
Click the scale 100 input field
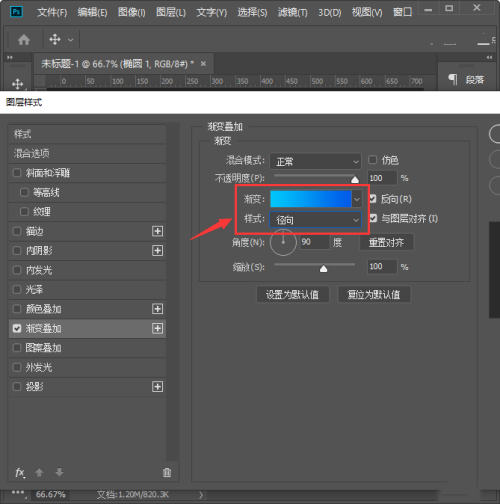click(382, 266)
